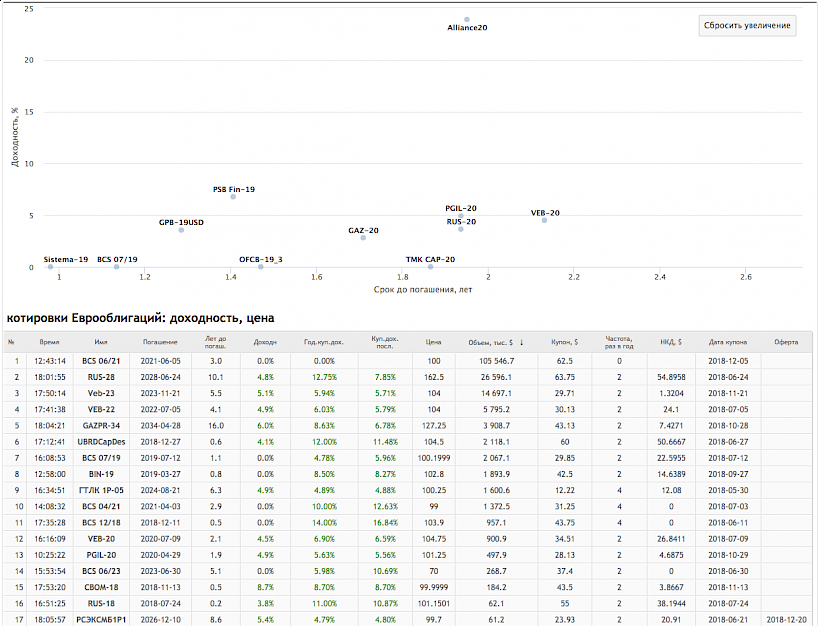Select the 2034-04-28 maturity date cell
Image resolution: width=820 pixels, height=630 pixels.
[x=160, y=426]
